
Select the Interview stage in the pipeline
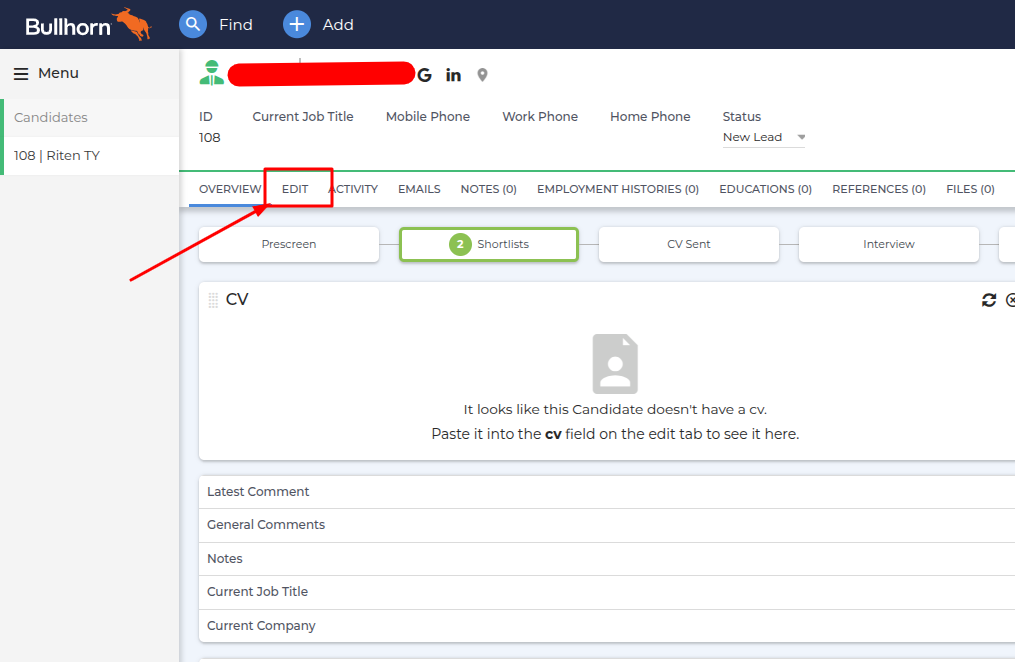(x=888, y=243)
